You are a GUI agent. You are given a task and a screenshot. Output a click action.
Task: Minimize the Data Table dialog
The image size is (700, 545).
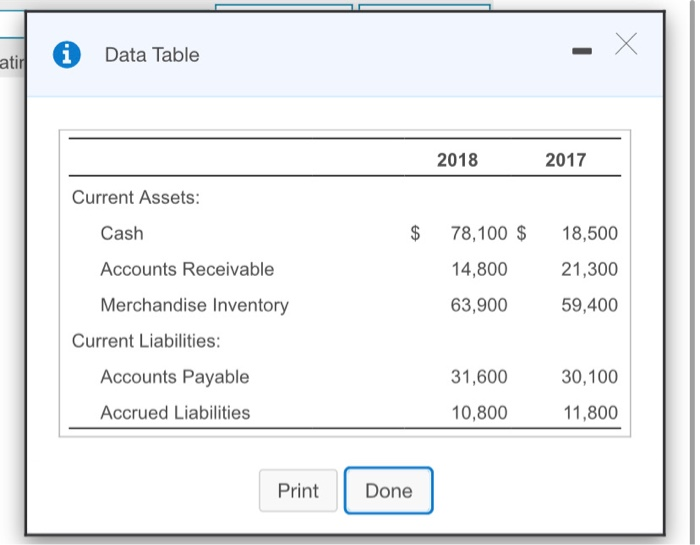(x=582, y=51)
